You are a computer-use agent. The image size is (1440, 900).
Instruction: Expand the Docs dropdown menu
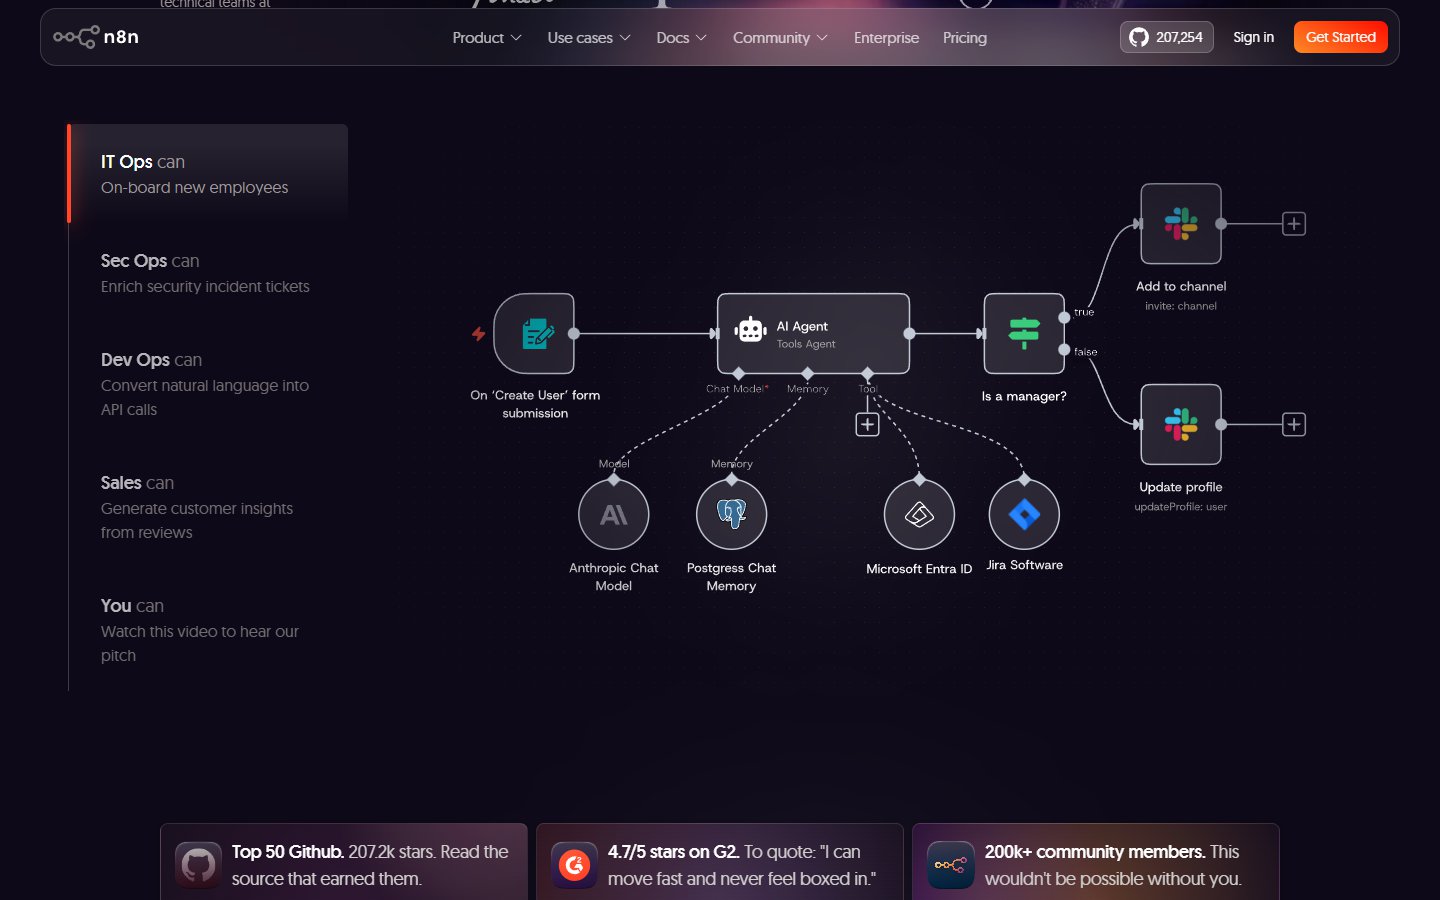coord(681,37)
